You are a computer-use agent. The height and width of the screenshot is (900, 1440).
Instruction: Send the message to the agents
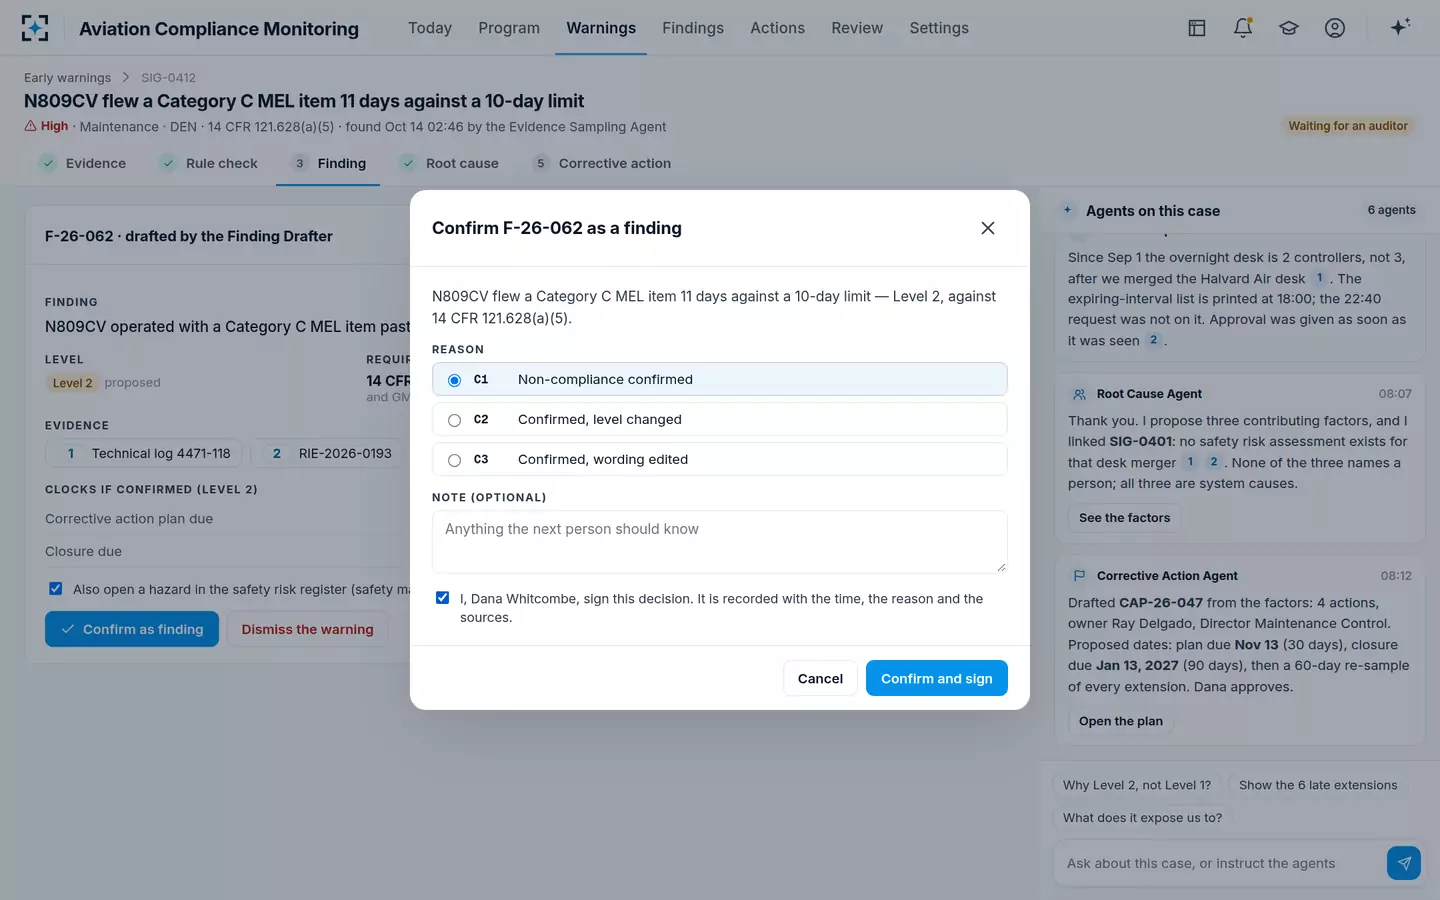pyautogui.click(x=1404, y=863)
